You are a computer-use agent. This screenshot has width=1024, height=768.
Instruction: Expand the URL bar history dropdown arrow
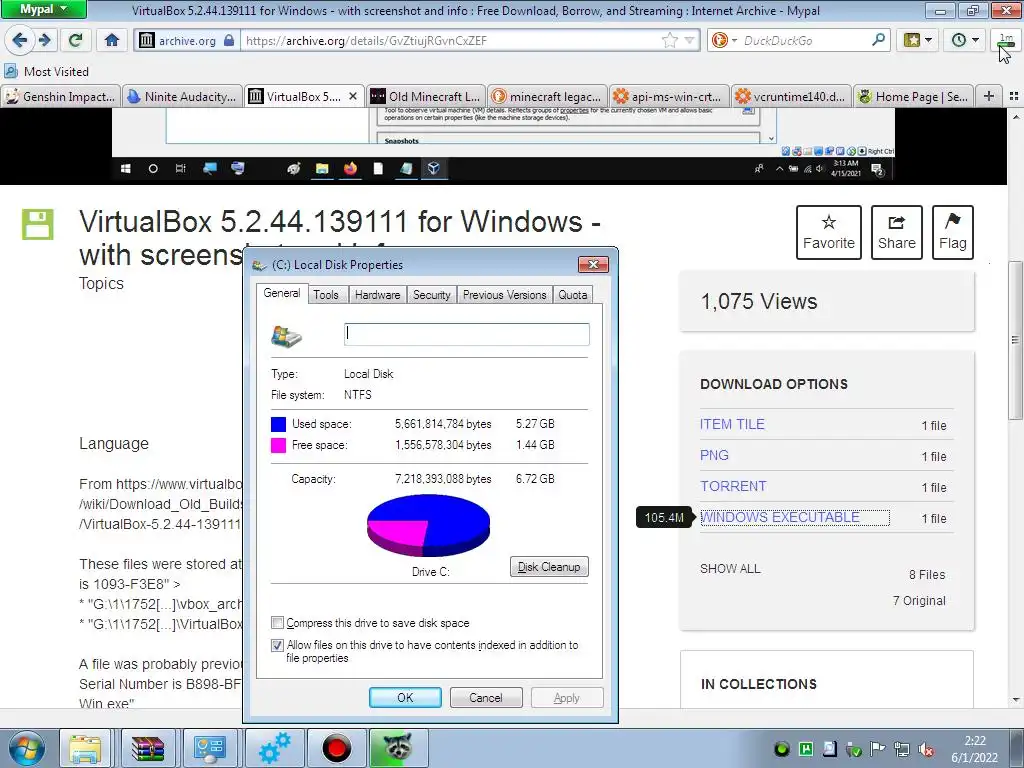pos(689,40)
